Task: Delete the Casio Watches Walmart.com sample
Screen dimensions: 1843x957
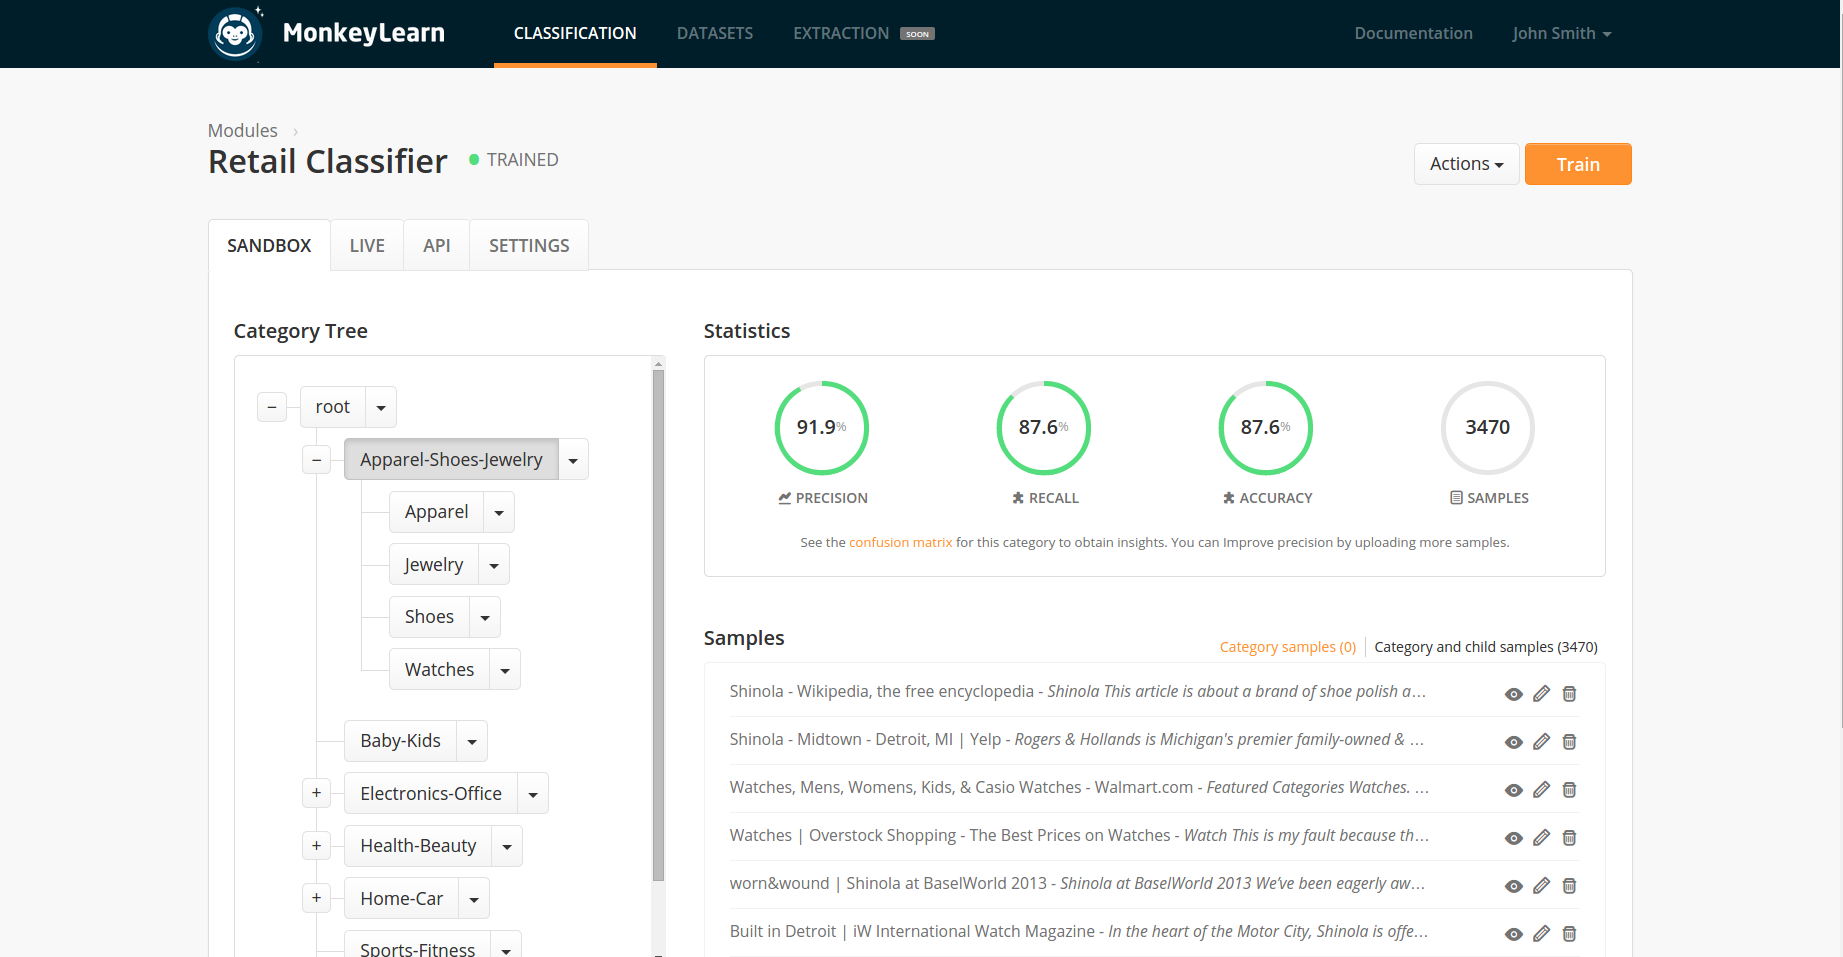Action: tap(1570, 790)
